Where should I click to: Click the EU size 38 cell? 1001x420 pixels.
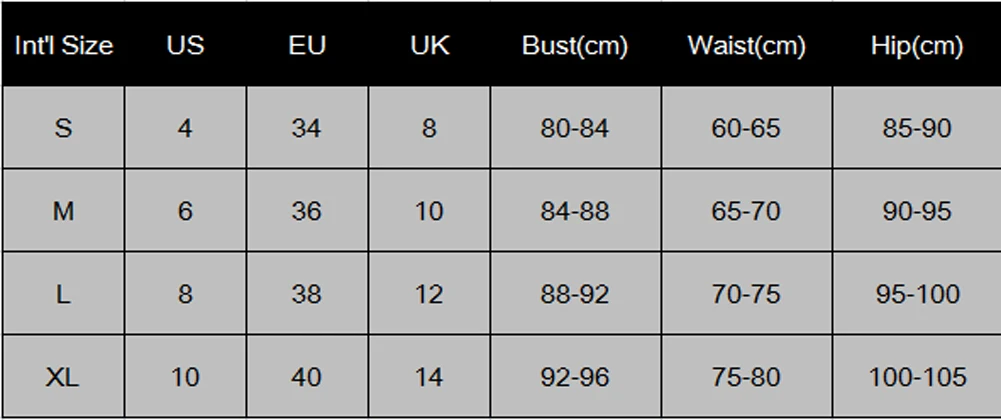(x=307, y=294)
